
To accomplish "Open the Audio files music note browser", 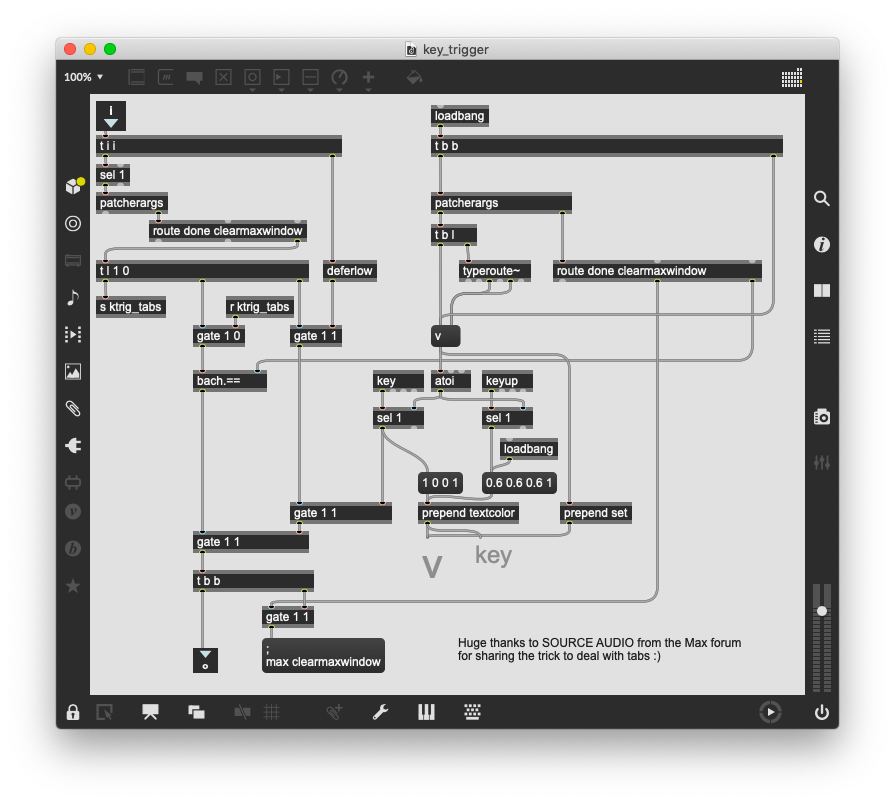I will [x=73, y=297].
